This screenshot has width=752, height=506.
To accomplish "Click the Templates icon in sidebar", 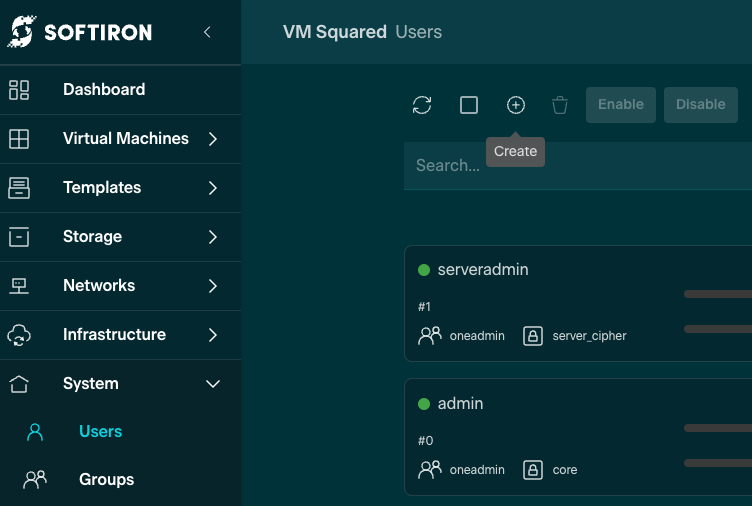I will coord(19,188).
